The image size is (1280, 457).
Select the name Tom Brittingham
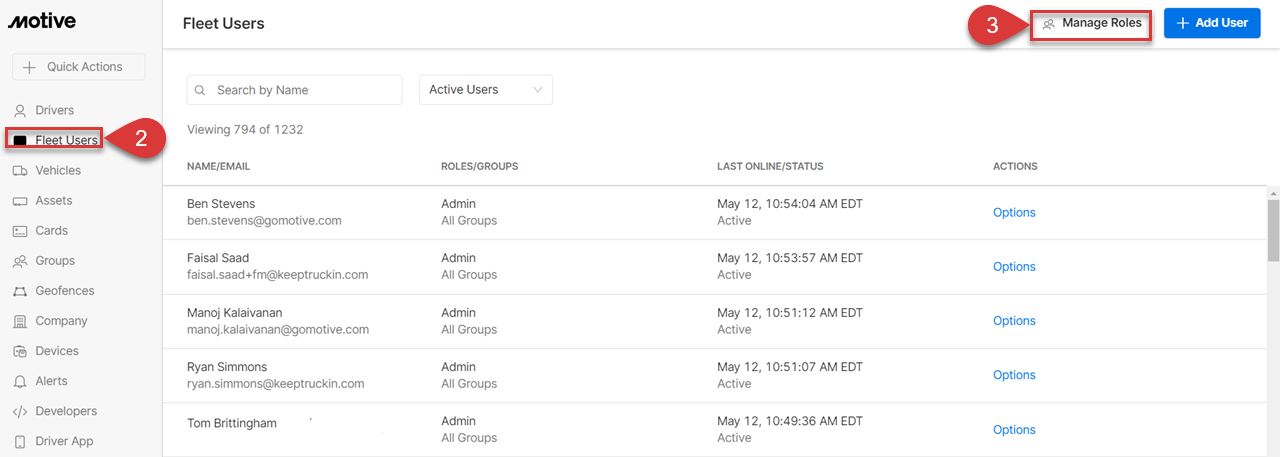pos(232,423)
